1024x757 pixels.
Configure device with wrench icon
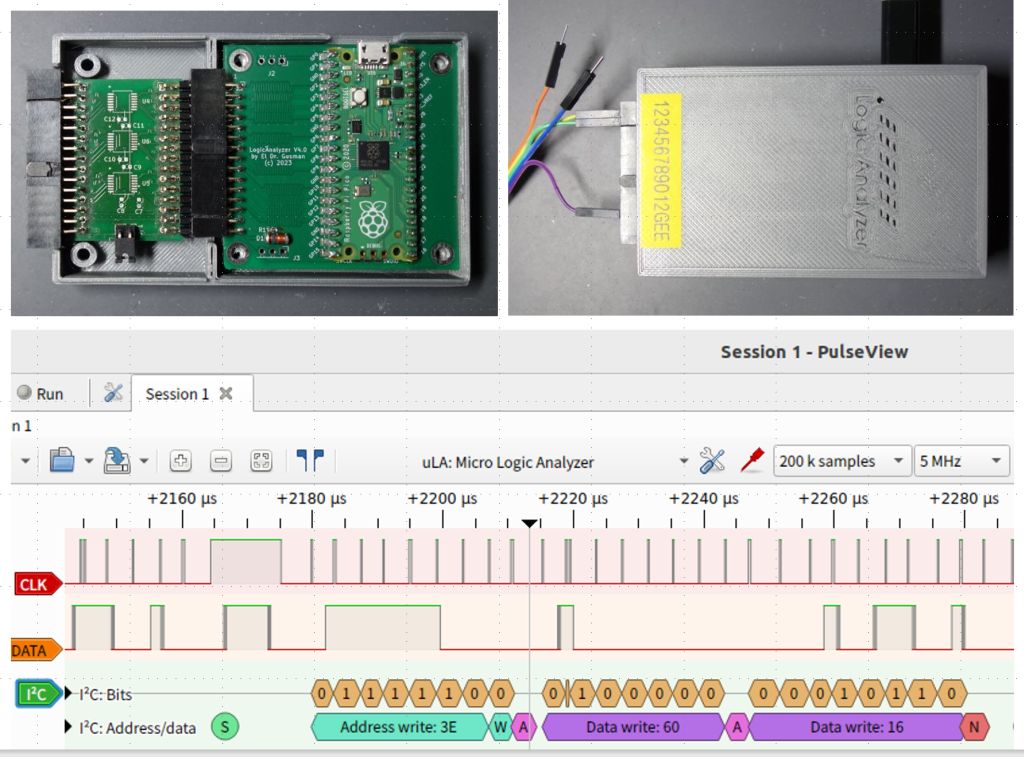coord(712,460)
